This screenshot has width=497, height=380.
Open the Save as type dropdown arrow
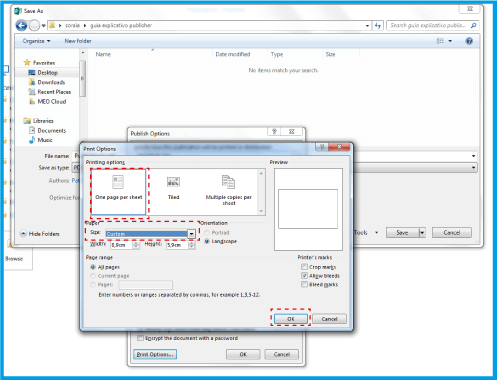(473, 168)
